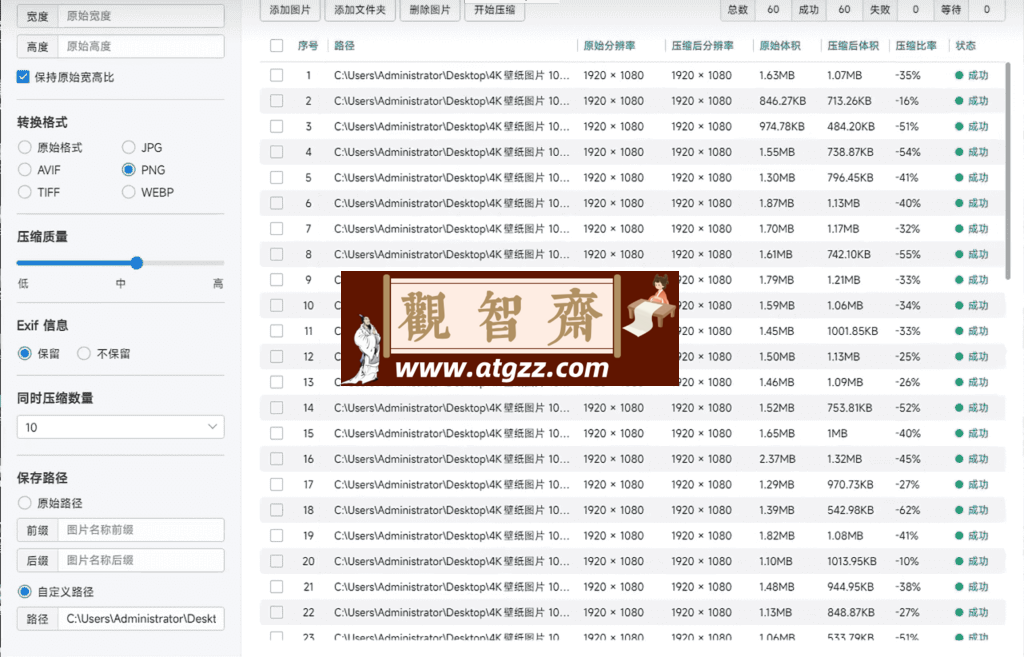Click the 压缩质量 slider handle
This screenshot has height=657, width=1024.
[x=136, y=263]
